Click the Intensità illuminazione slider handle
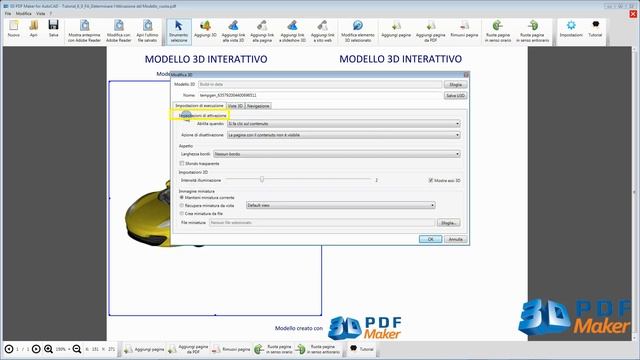 click(262, 179)
